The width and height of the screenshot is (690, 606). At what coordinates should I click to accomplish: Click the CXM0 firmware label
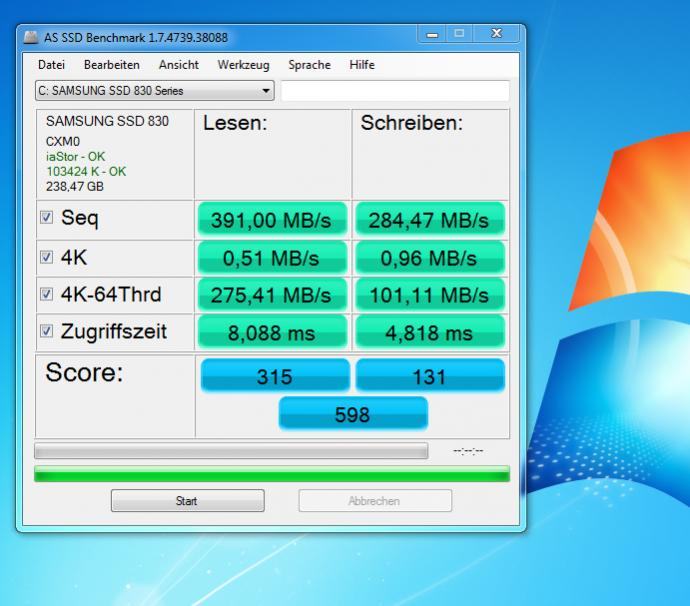tap(63, 142)
